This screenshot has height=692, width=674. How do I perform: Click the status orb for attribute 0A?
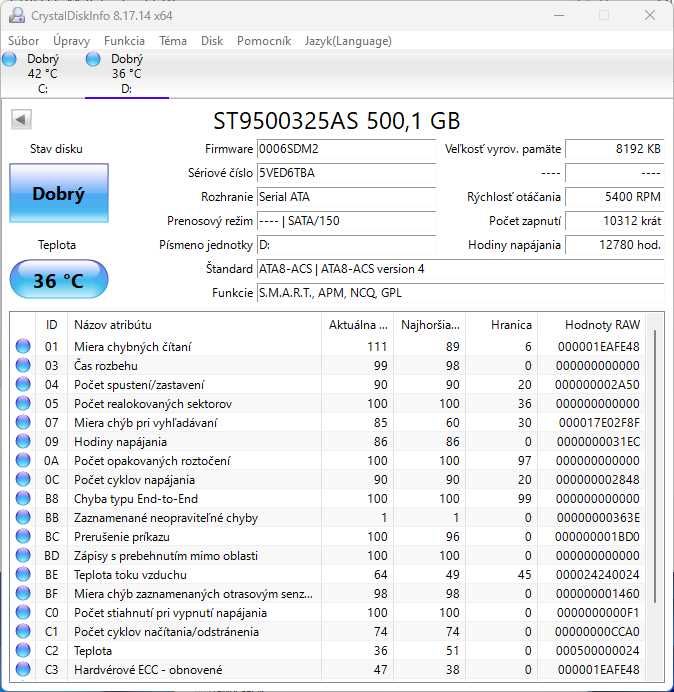(23, 460)
